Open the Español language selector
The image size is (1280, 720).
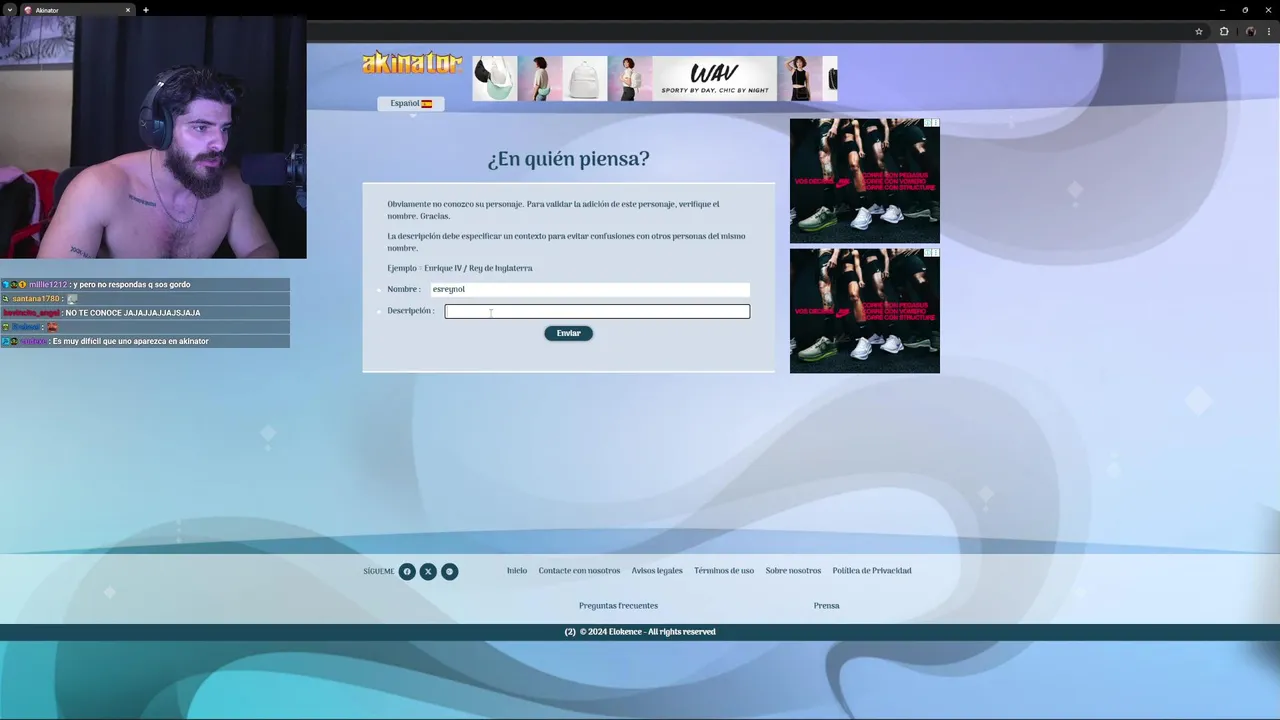pos(411,104)
